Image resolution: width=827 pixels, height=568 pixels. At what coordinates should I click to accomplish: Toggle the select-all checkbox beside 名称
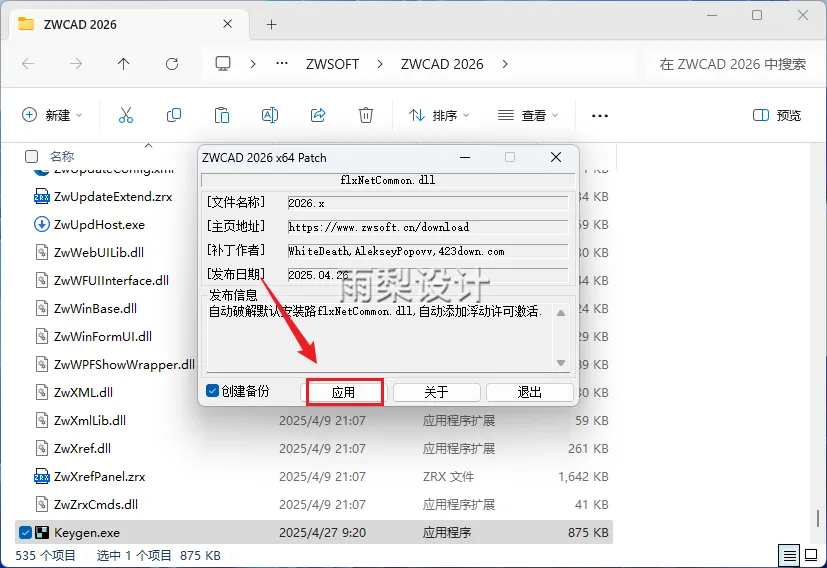[x=32, y=157]
